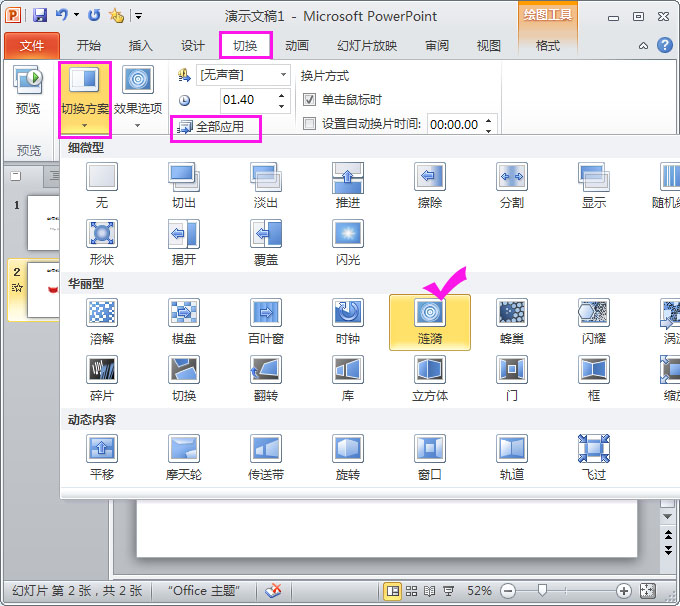Open the 视图 view tab

(x=489, y=45)
